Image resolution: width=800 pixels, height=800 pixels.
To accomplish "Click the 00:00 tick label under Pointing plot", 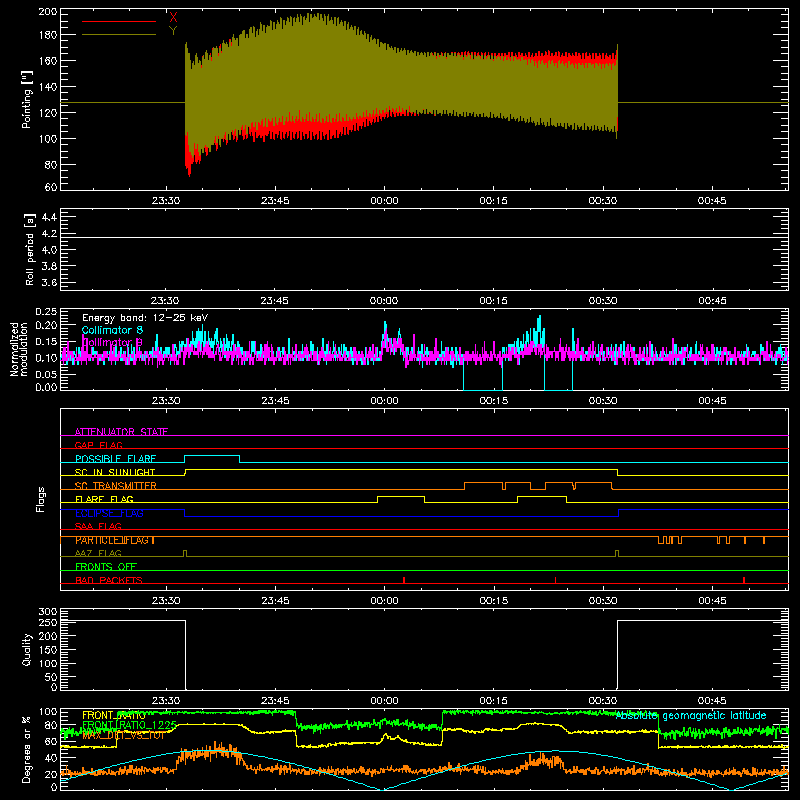I will point(384,201).
